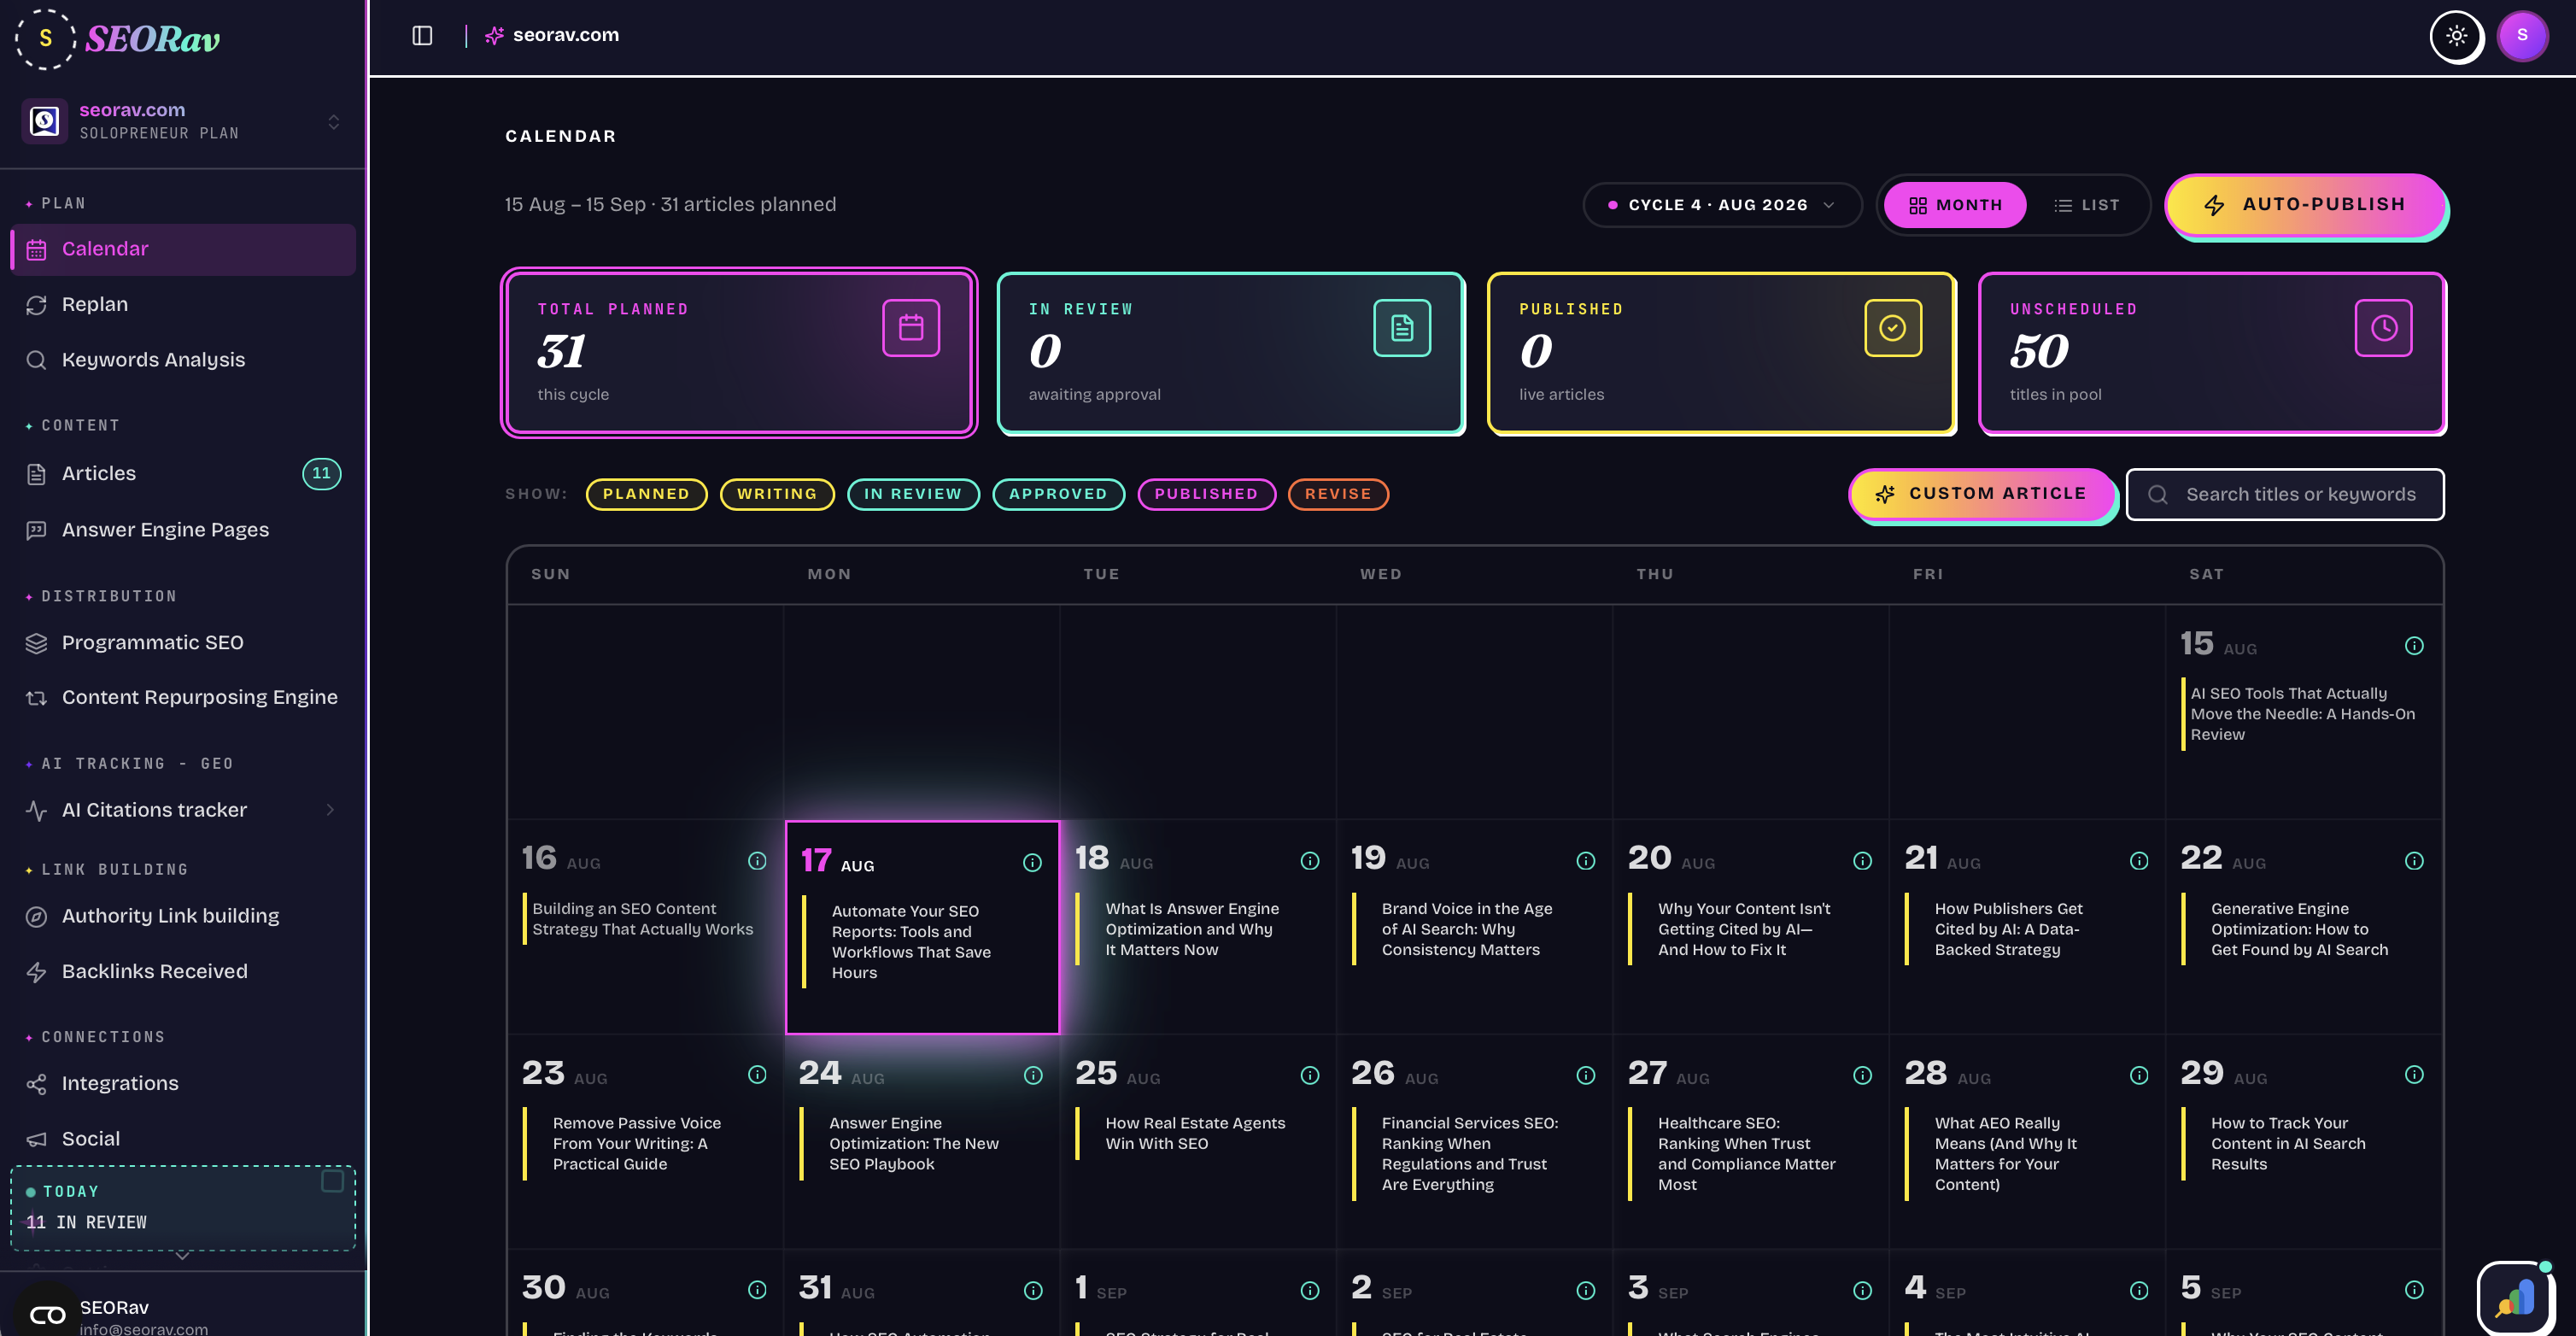Click the Custom Article button

[1982, 494]
